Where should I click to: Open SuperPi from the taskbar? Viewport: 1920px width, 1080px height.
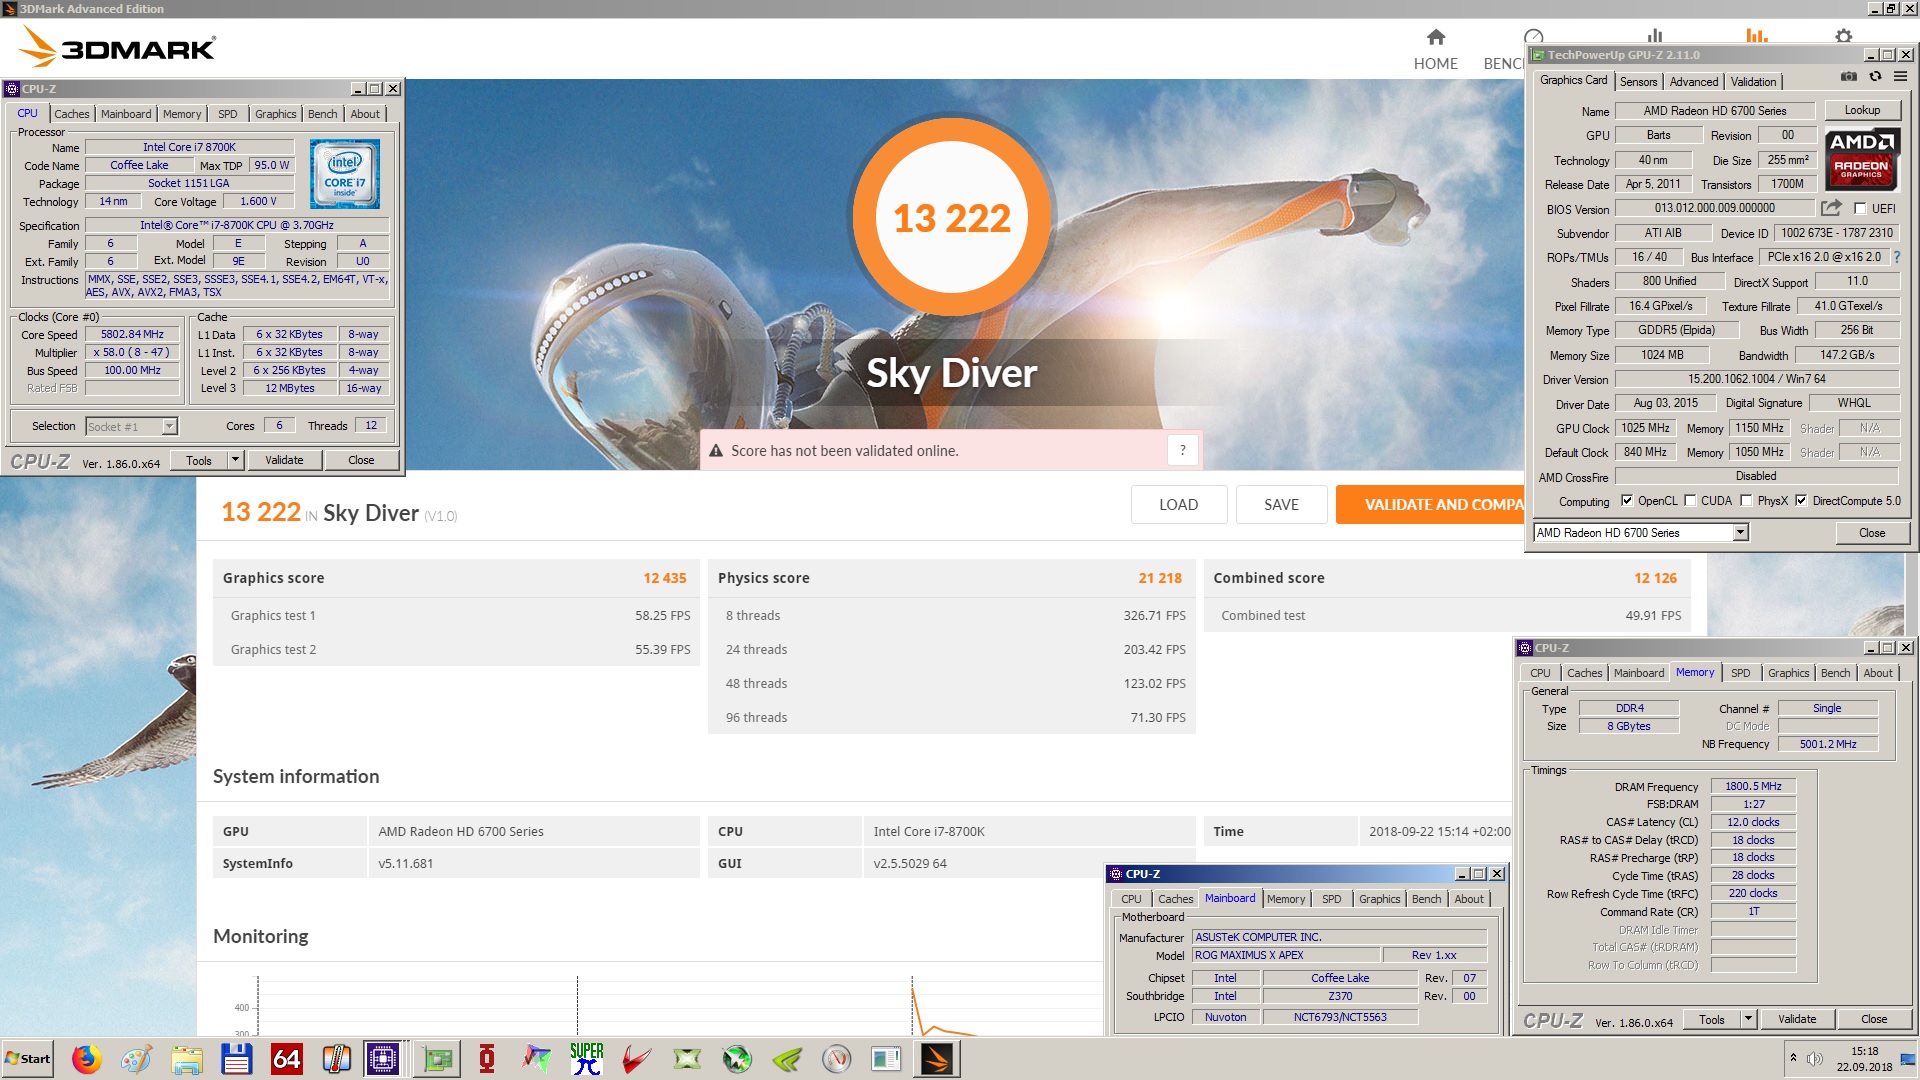point(587,1059)
